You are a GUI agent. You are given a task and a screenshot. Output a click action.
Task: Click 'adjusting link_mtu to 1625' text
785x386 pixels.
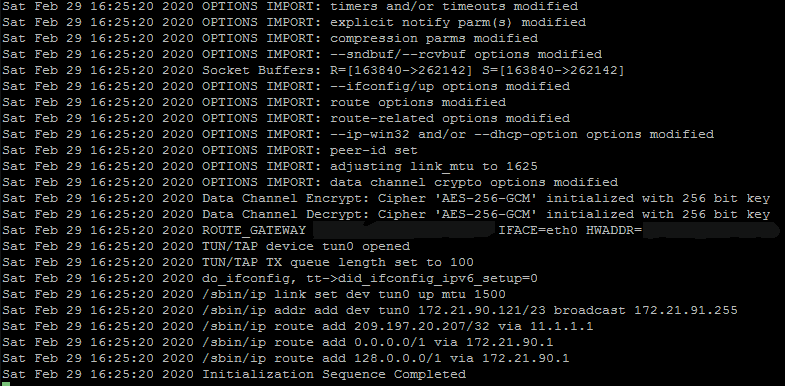point(434,166)
